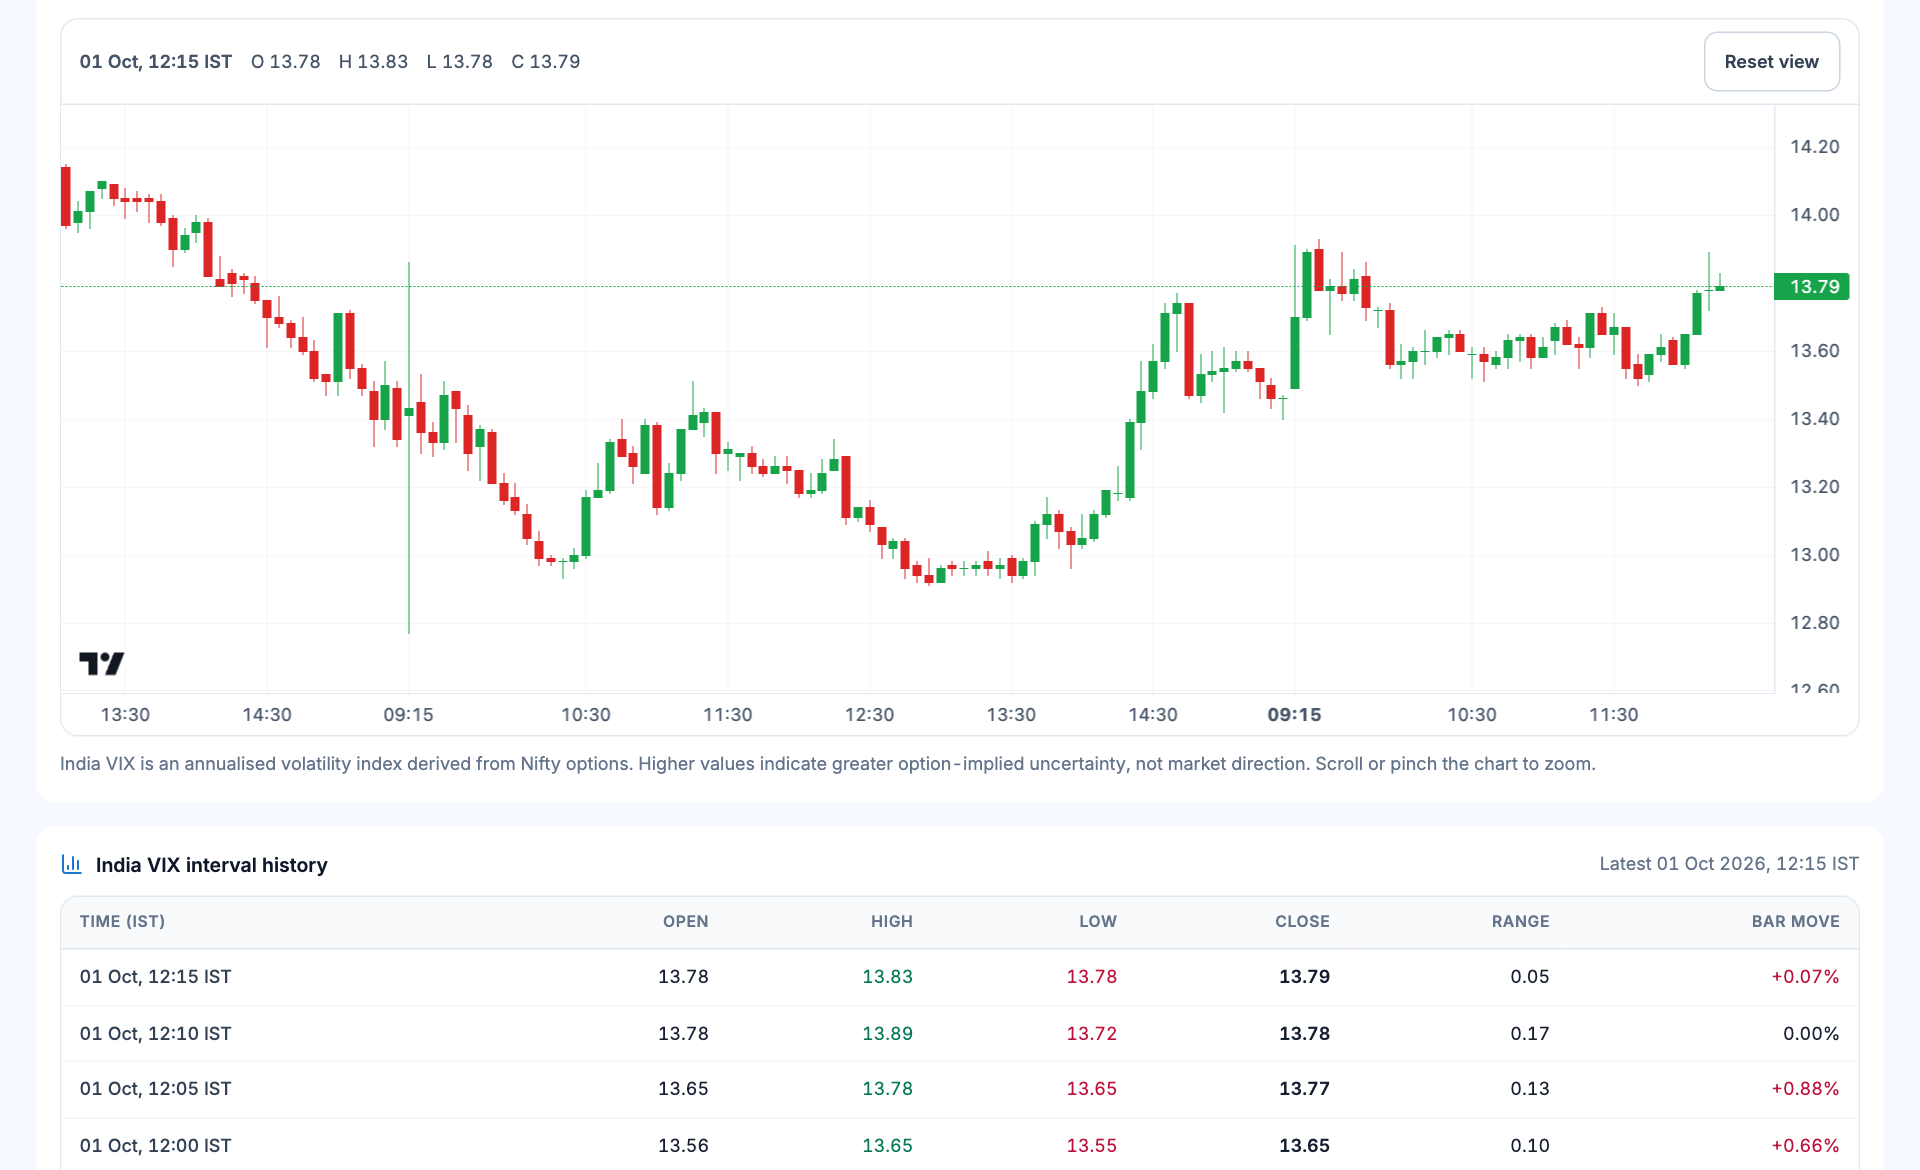This screenshot has width=1920, height=1170.
Task: Click the green 13.79 current price label
Action: (x=1812, y=287)
